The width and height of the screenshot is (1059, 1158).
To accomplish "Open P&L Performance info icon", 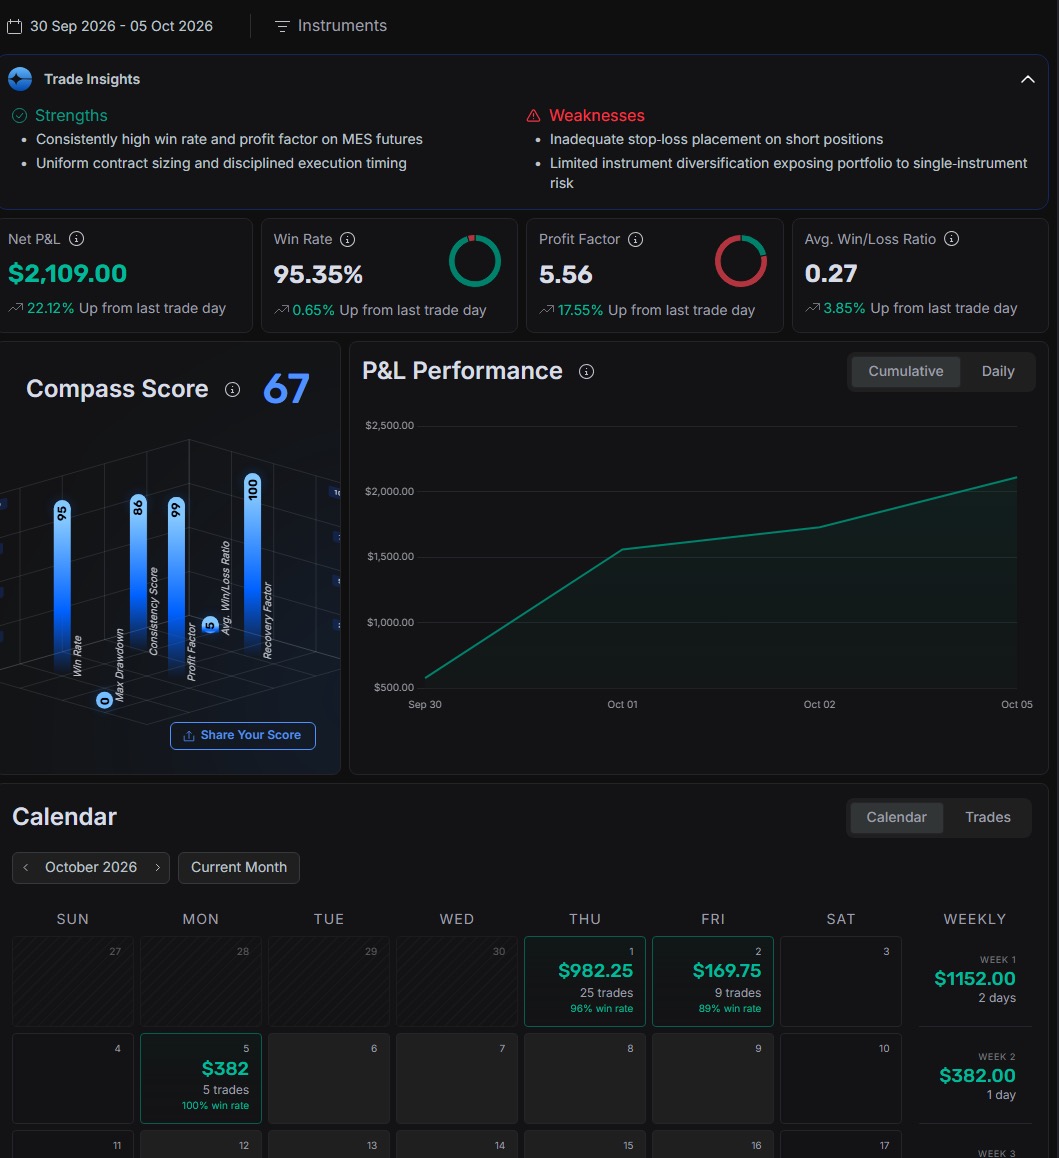I will [586, 371].
